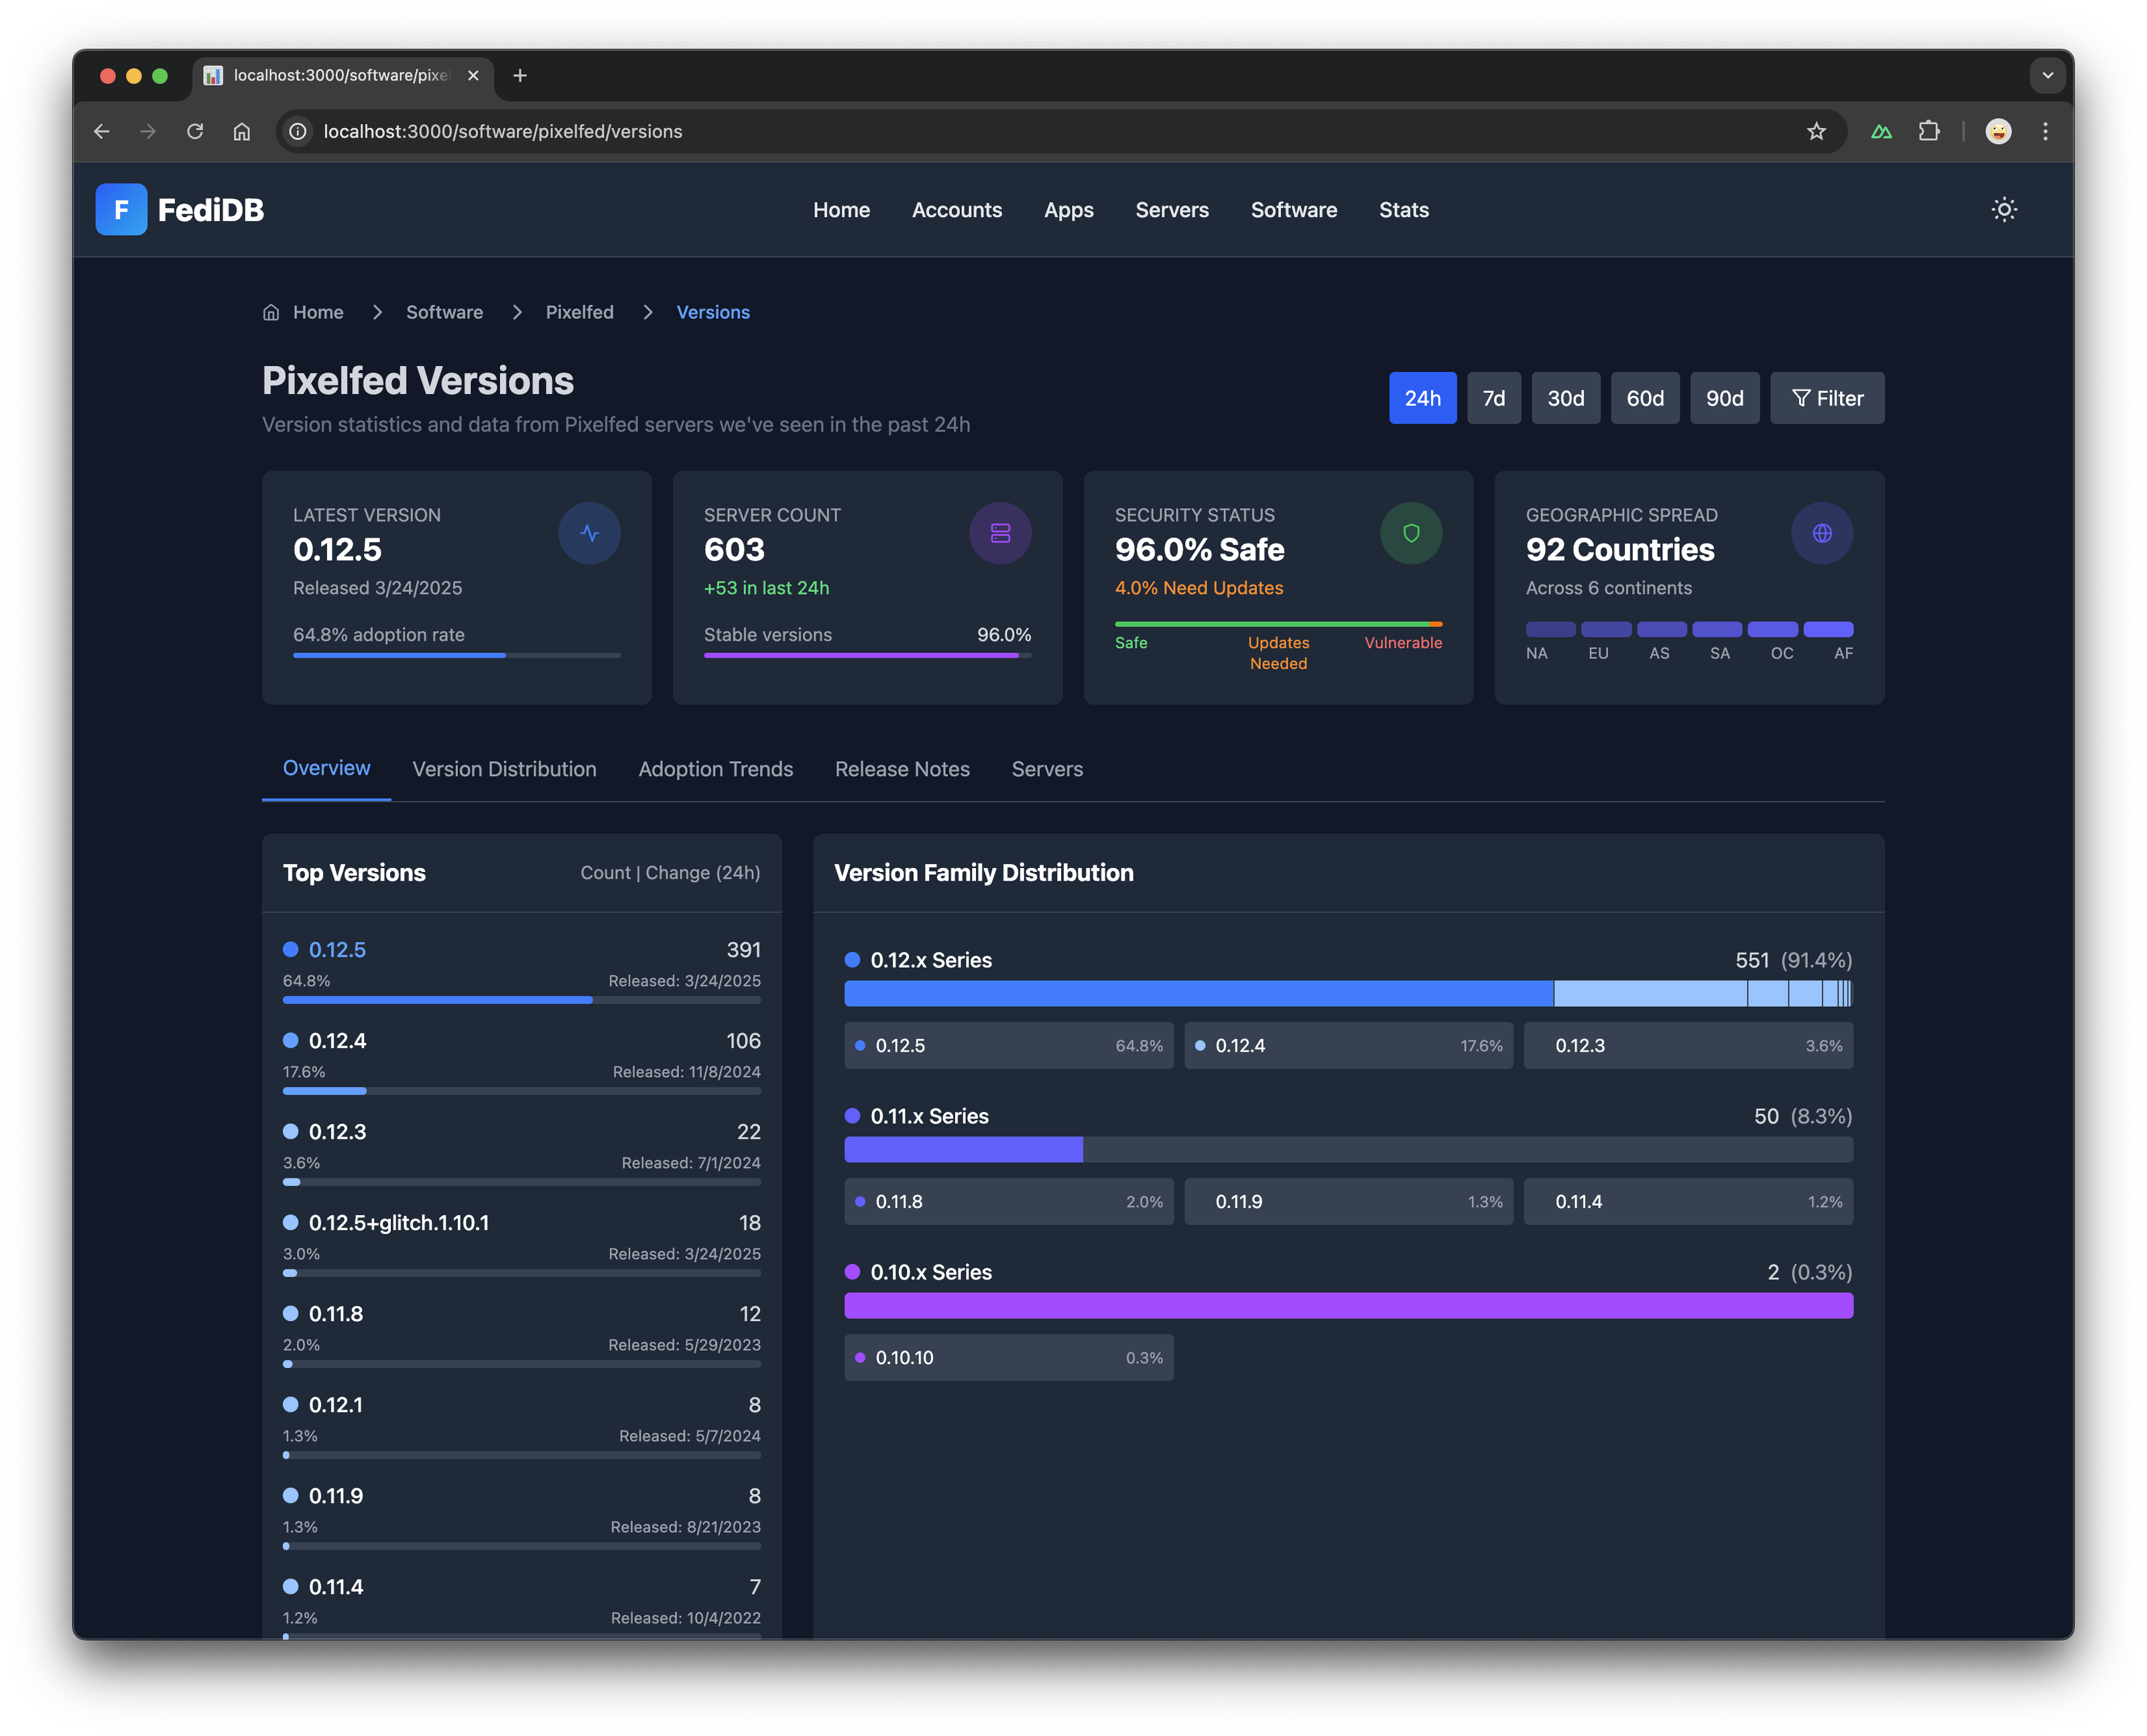Open a new tab with plus icon
Screen dimensions: 2147x1736
(520, 75)
